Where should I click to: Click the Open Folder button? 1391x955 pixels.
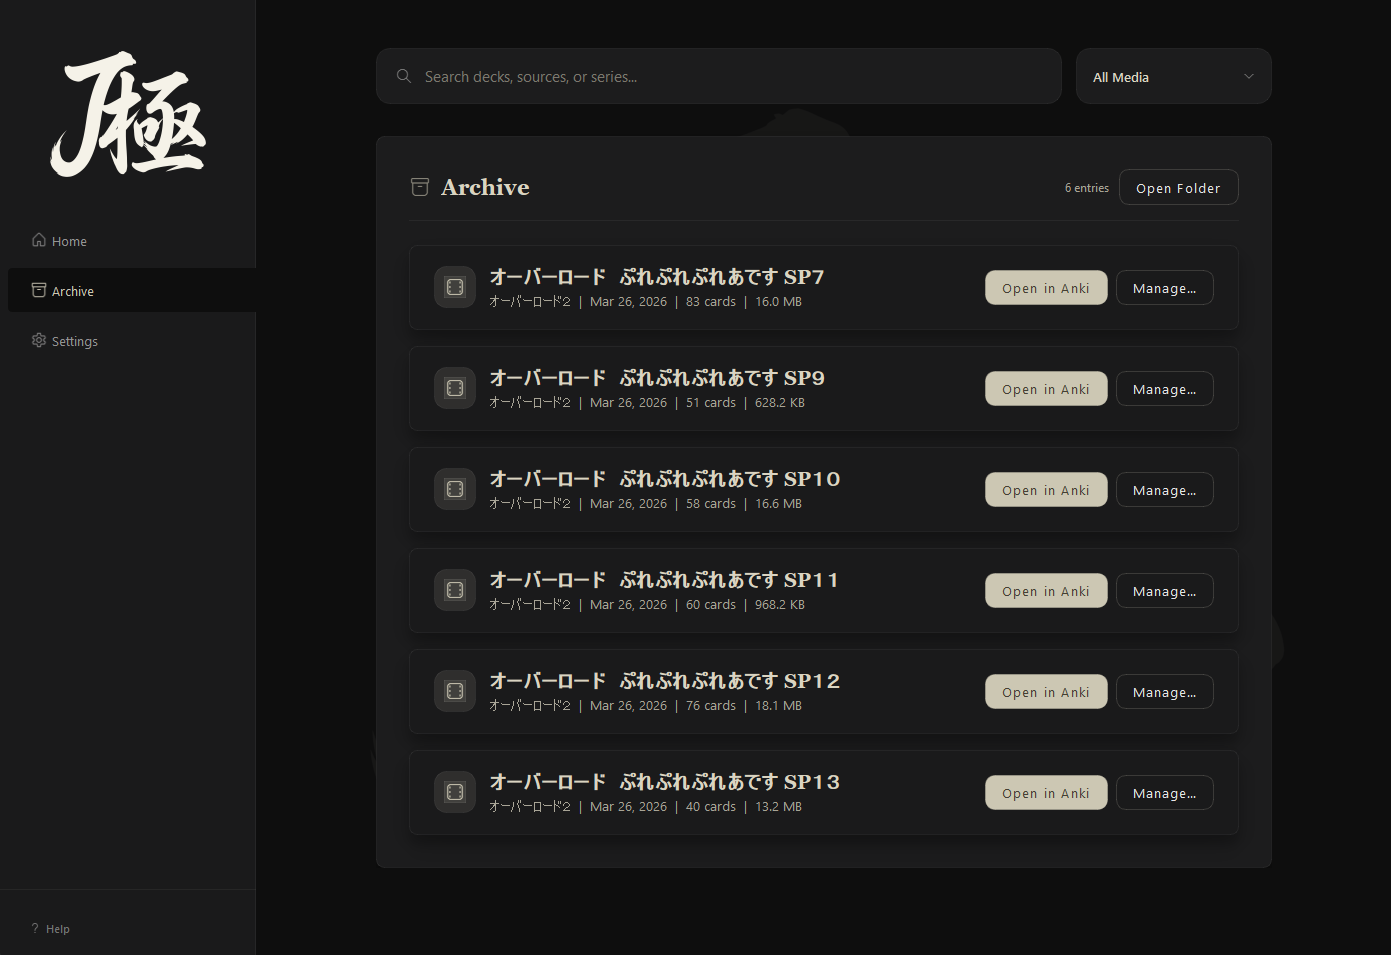tap(1178, 187)
